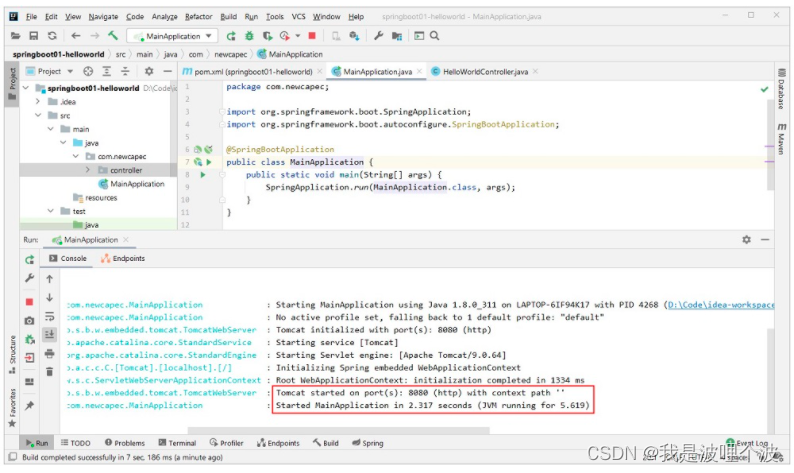Screen dimensions: 794x473
Task: Navigate forward with the right arrow icon
Action: tap(95, 36)
